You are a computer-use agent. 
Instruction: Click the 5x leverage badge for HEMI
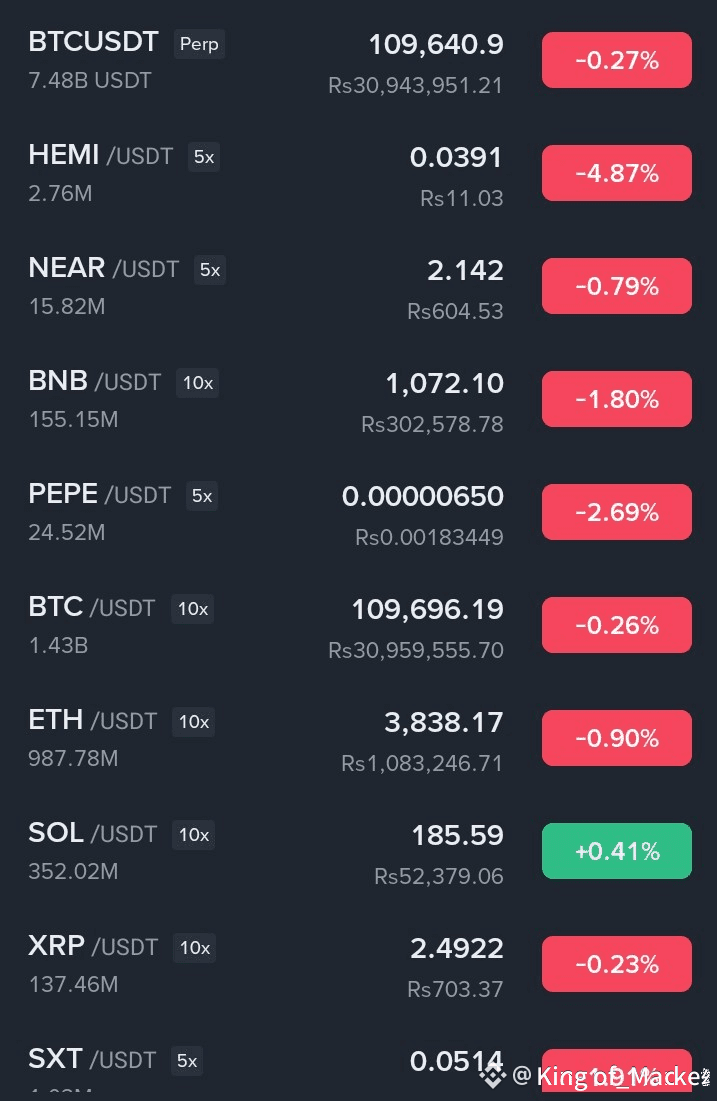click(x=204, y=157)
